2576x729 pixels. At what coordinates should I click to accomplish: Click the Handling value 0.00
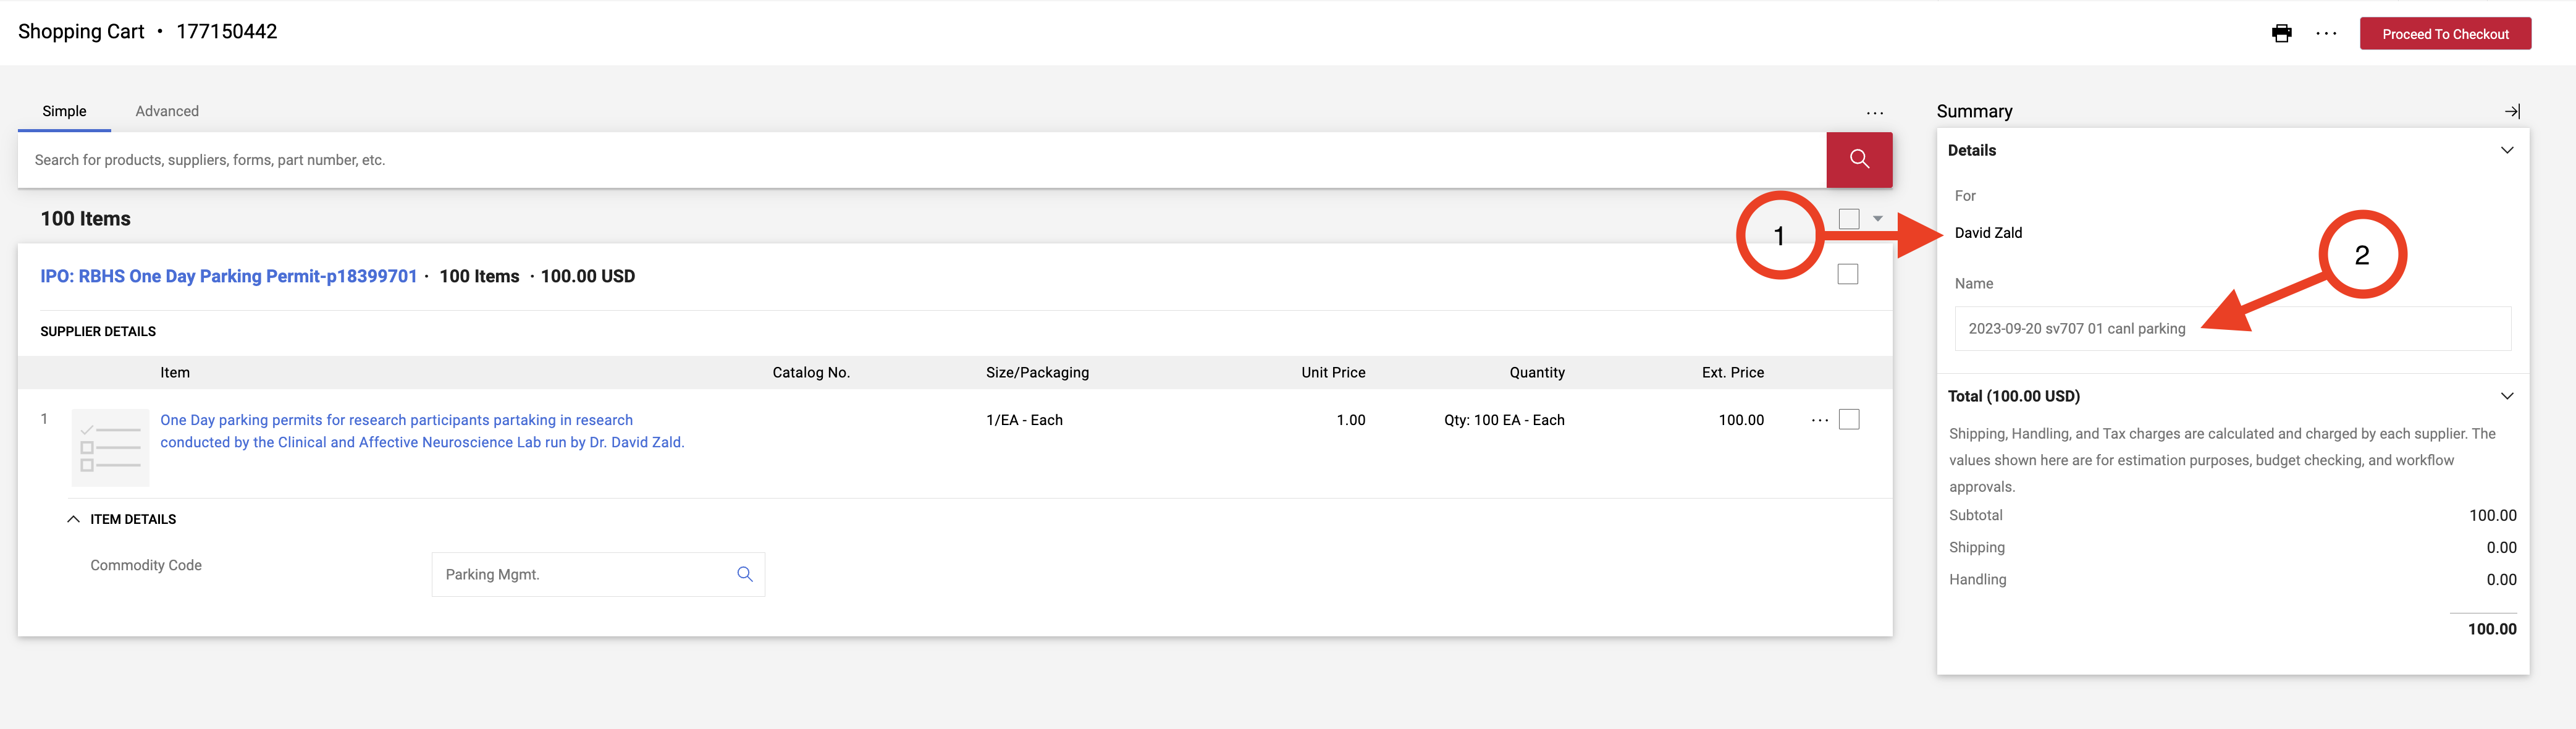click(x=2501, y=580)
